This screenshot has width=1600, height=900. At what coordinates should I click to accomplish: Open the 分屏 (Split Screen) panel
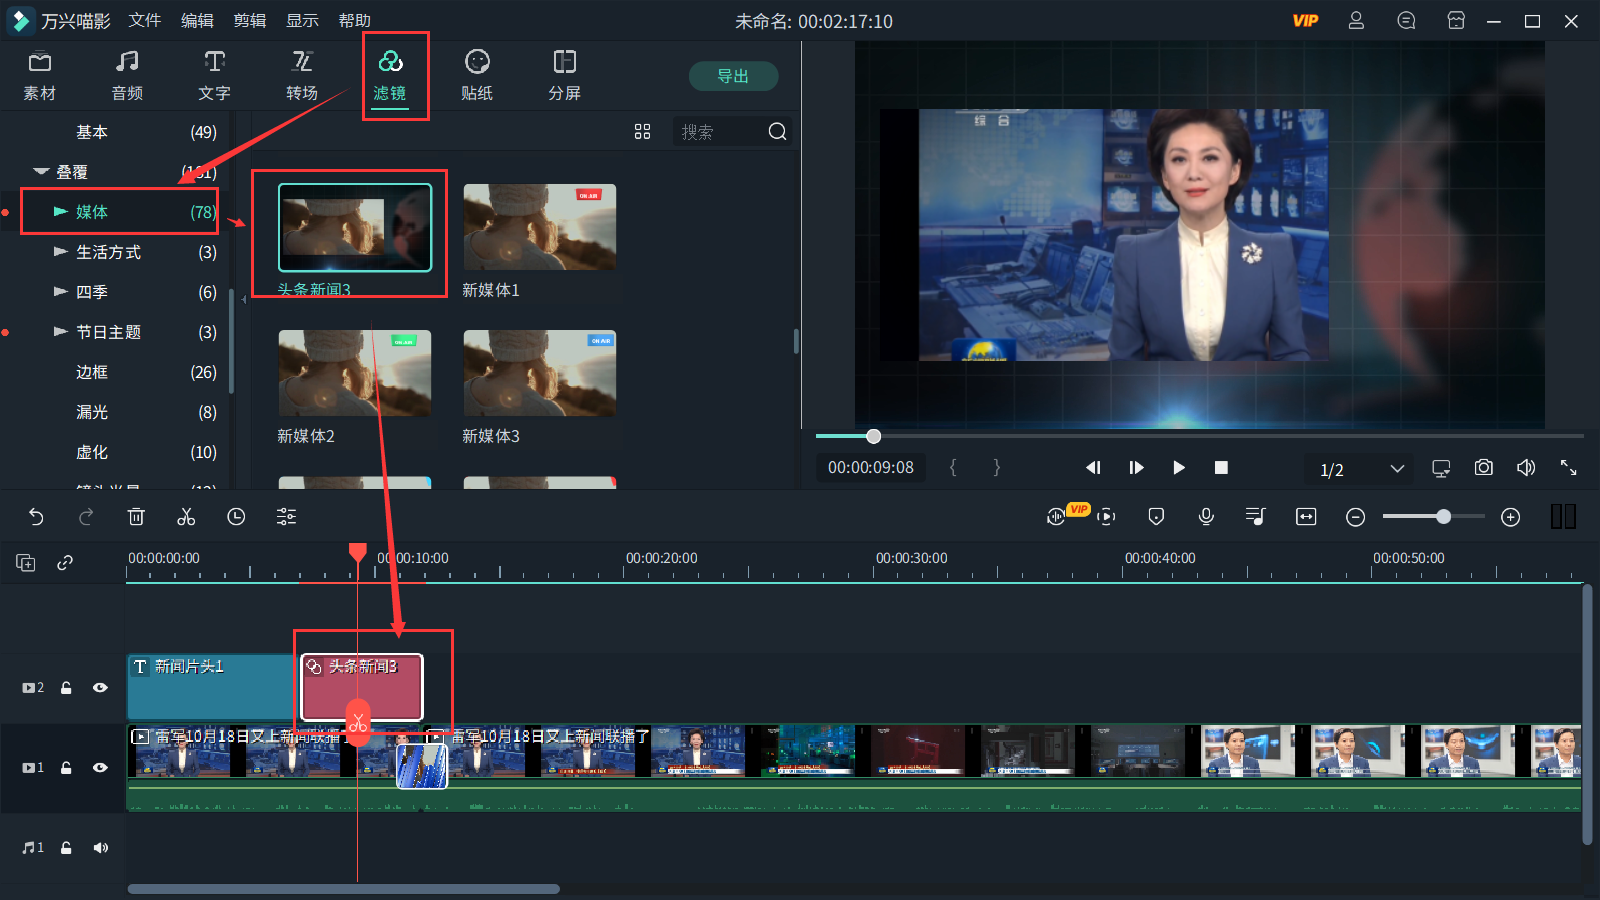563,75
